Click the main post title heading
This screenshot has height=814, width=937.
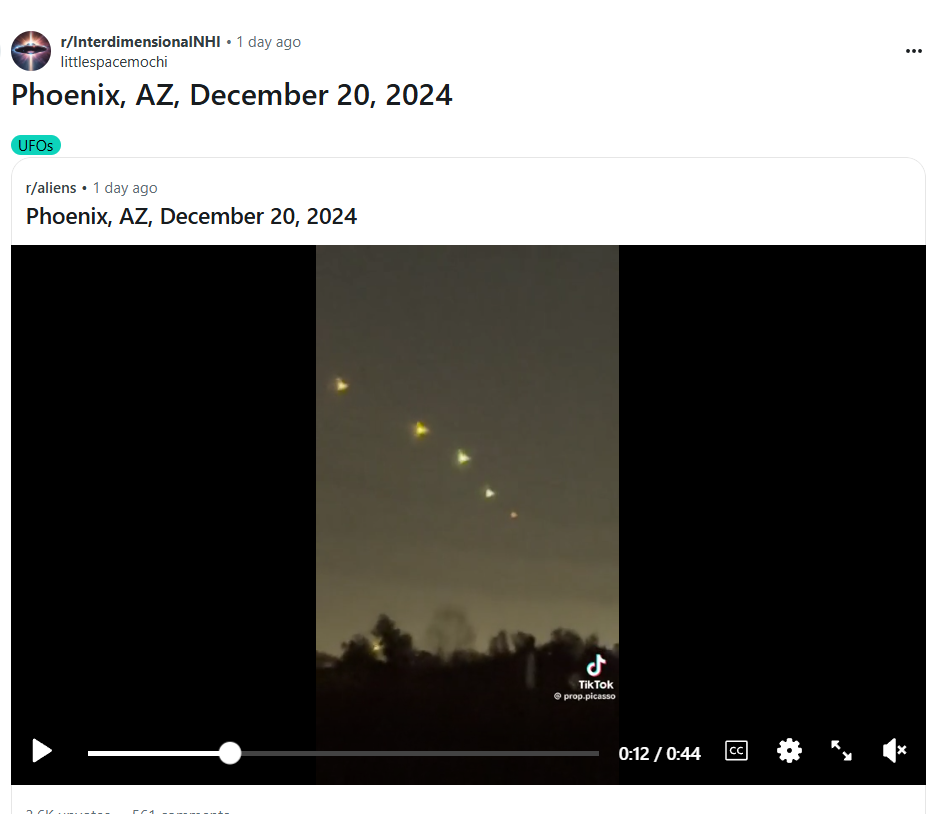[x=232, y=95]
